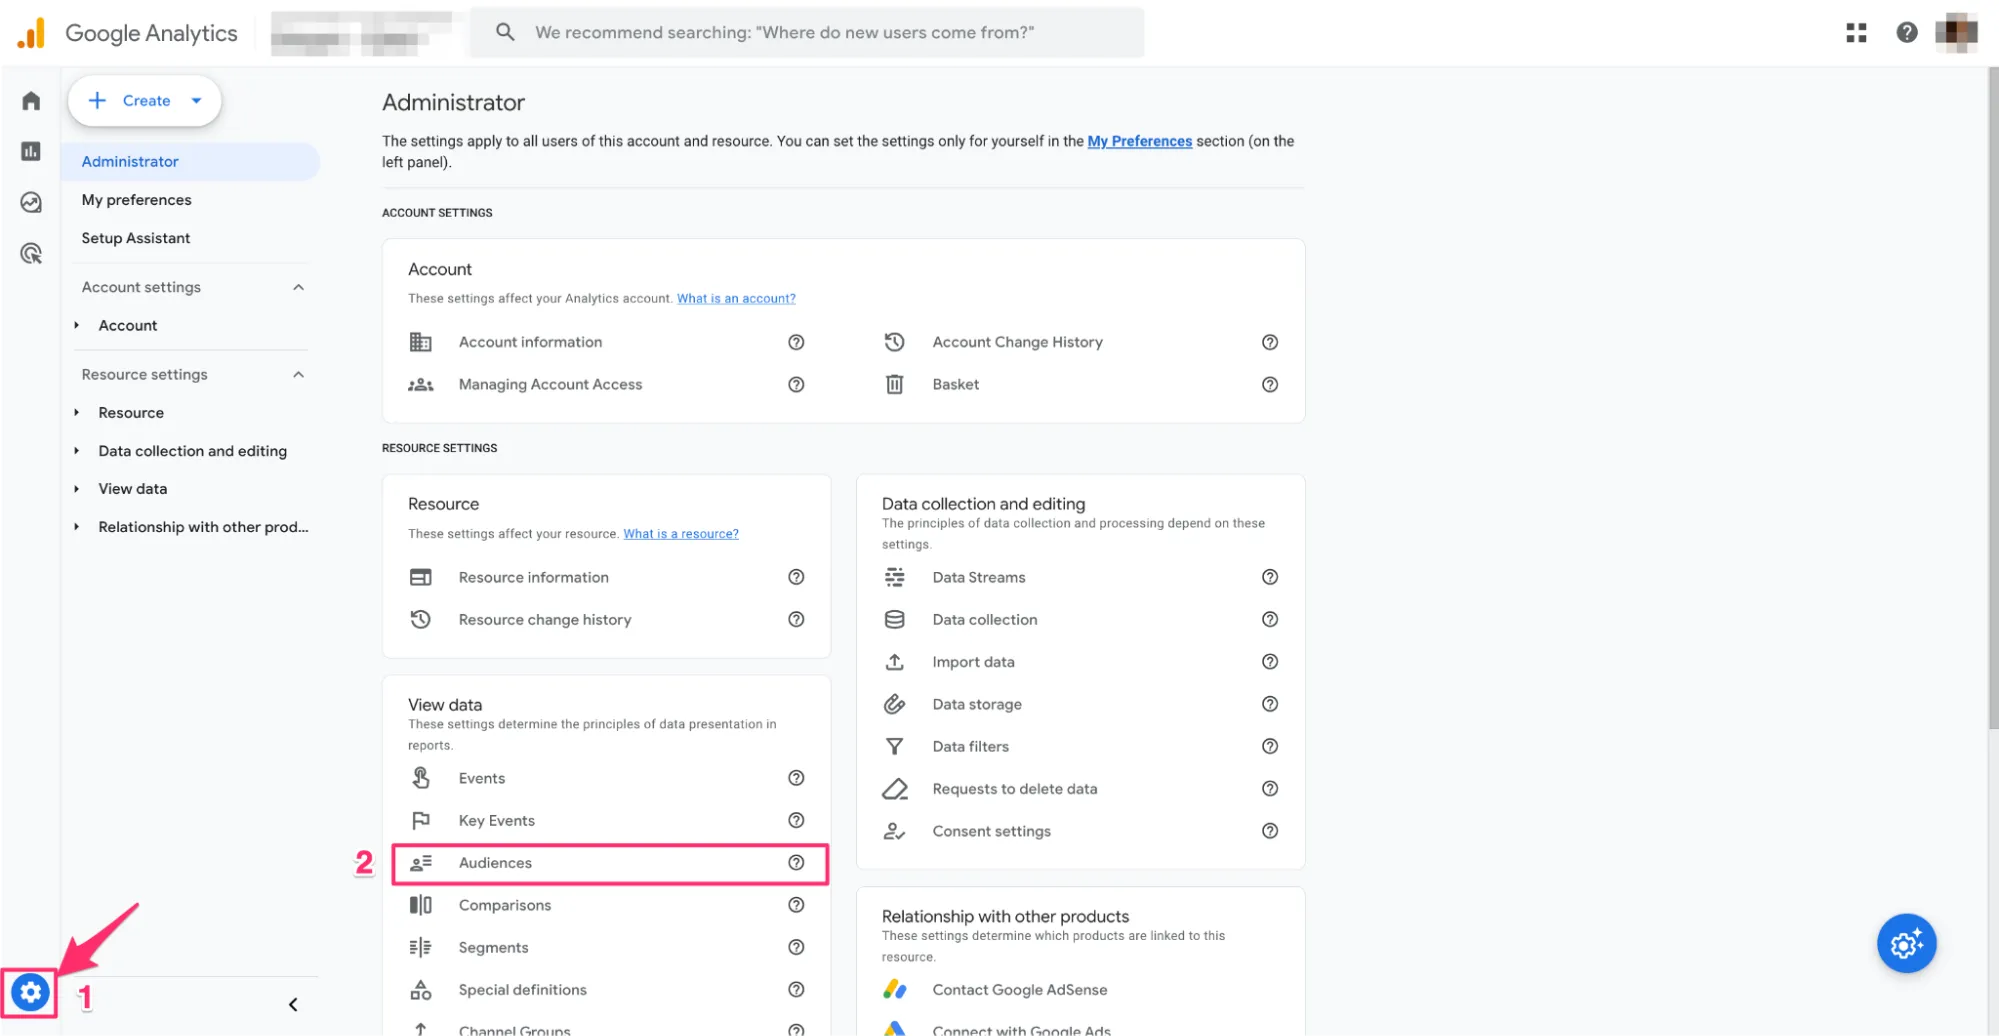Viewport: 1999px width, 1036px height.
Task: Expand Data collection and editing tree item
Action: 77,451
